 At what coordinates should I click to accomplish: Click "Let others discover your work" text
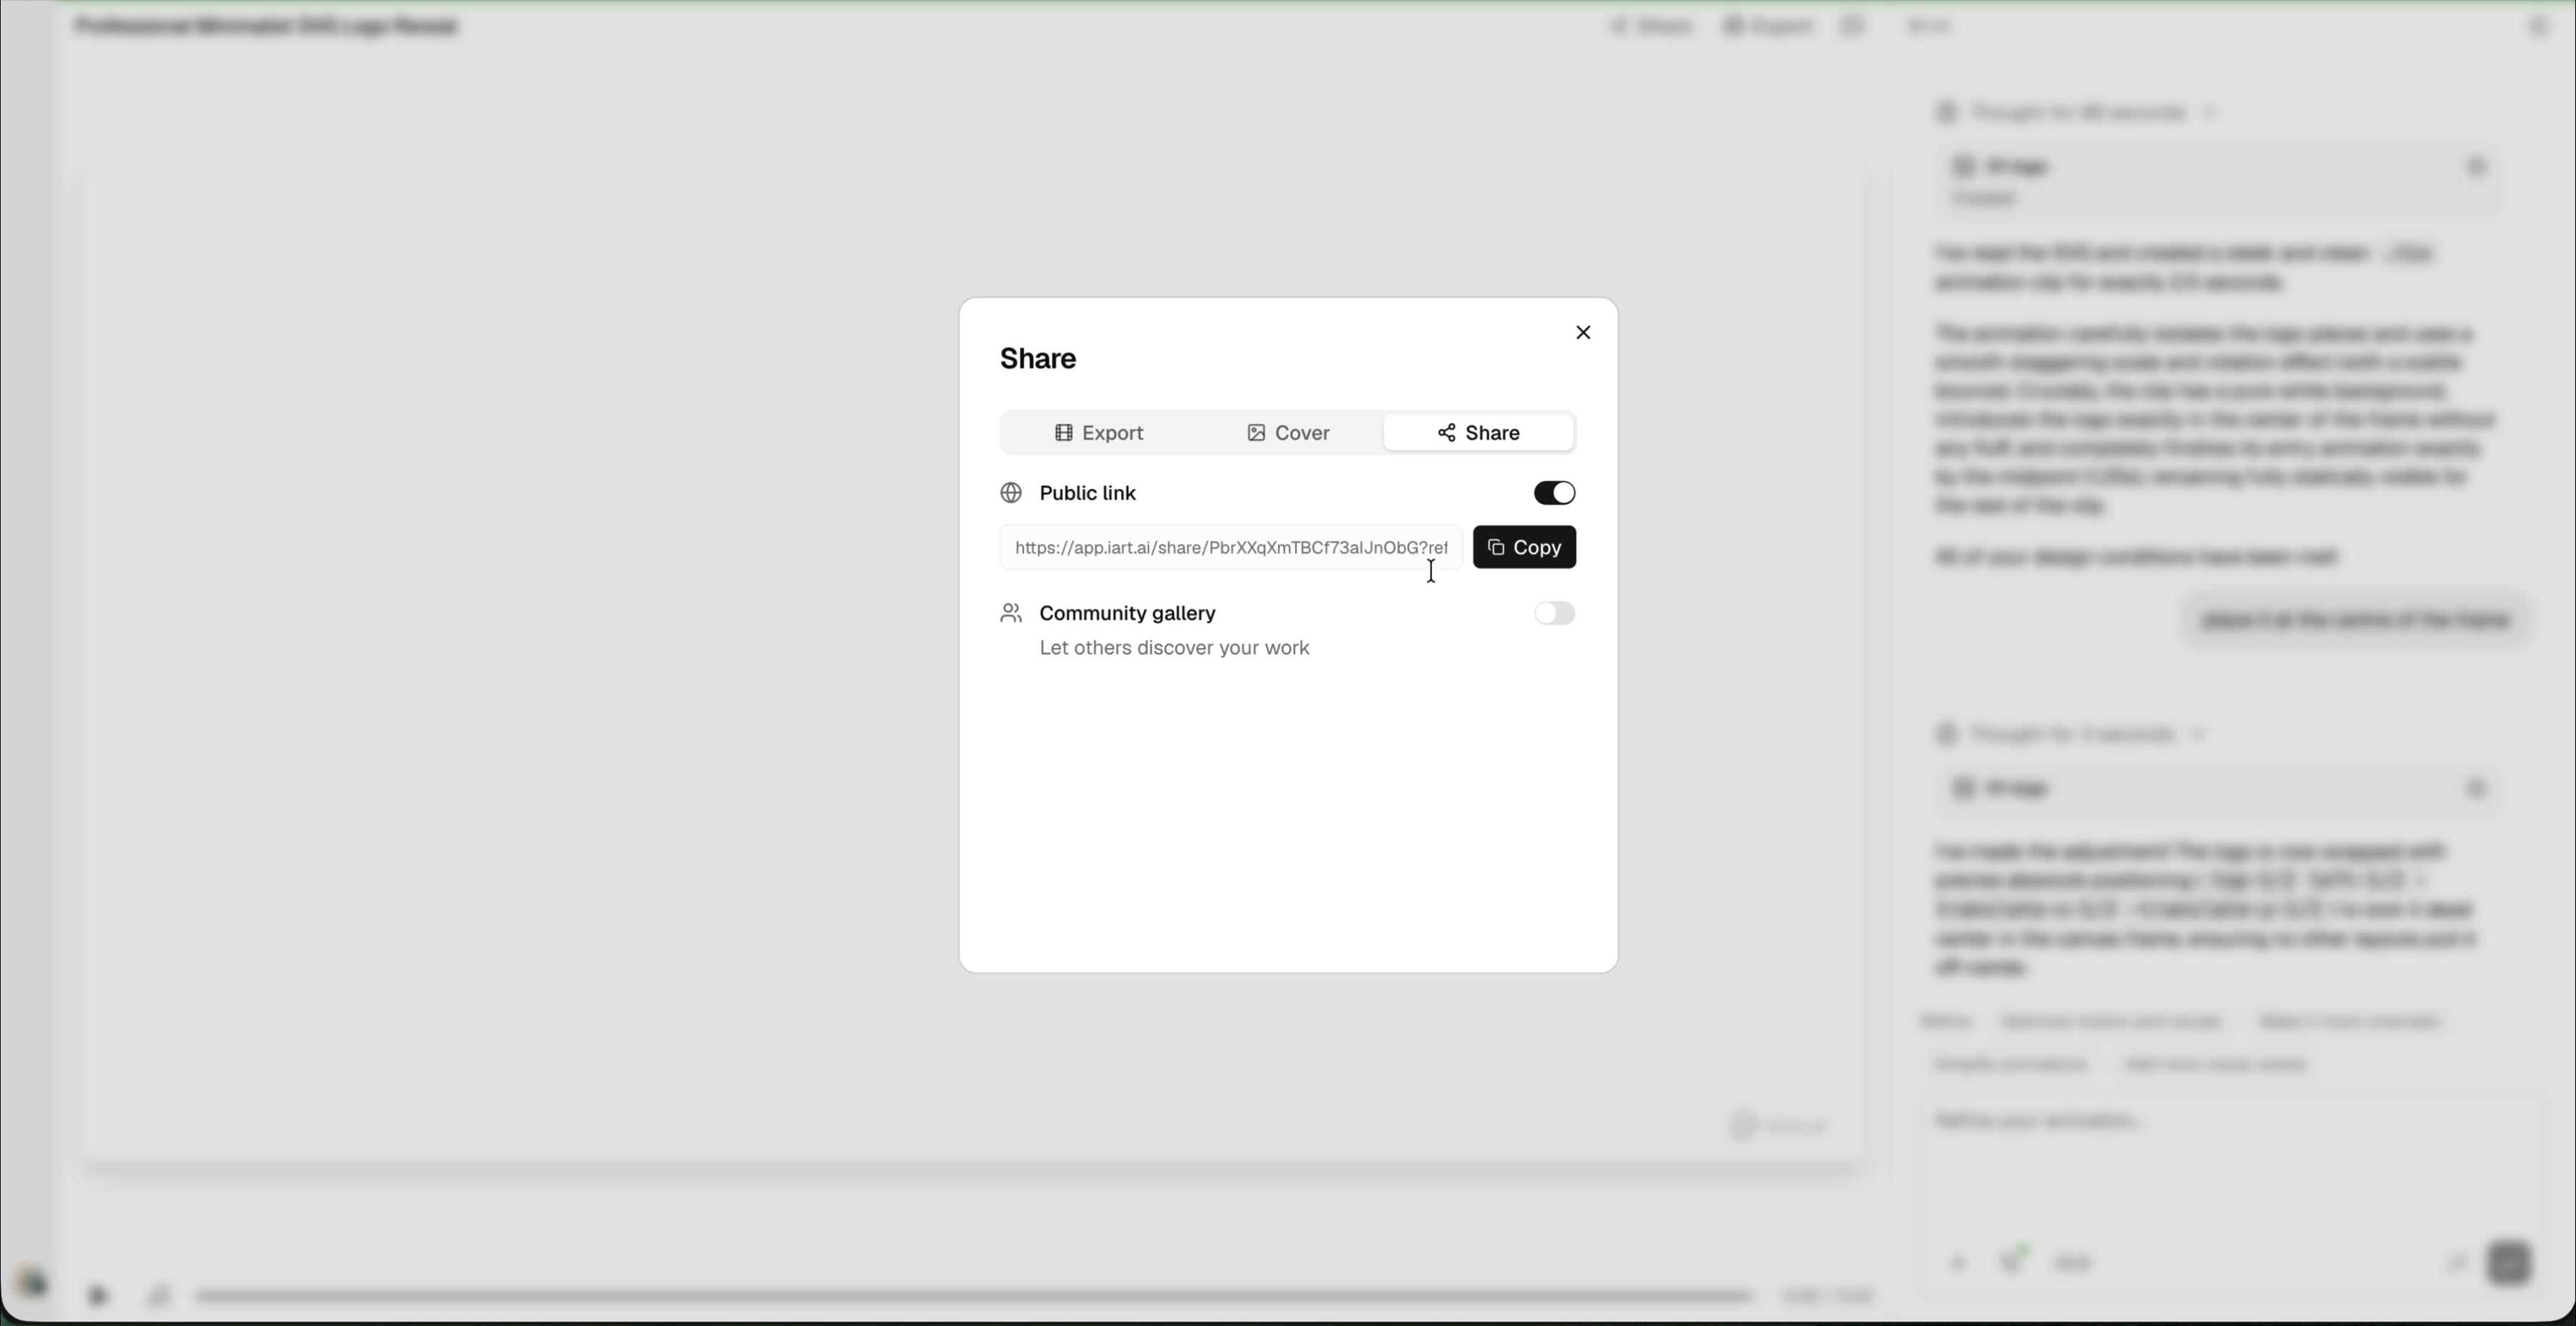coord(1174,648)
